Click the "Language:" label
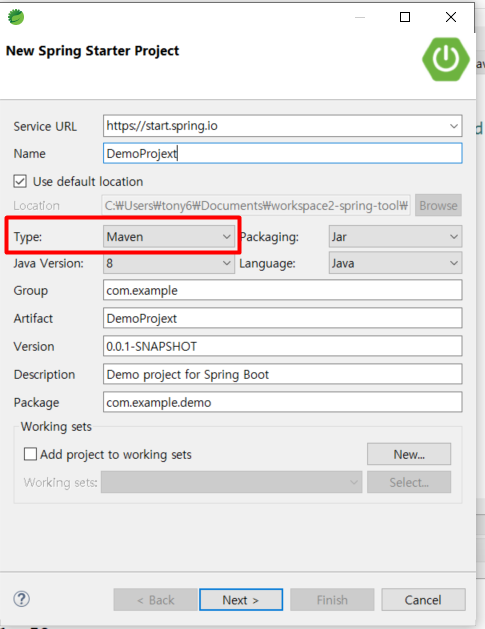The height and width of the screenshot is (629, 485). pyautogui.click(x=268, y=264)
